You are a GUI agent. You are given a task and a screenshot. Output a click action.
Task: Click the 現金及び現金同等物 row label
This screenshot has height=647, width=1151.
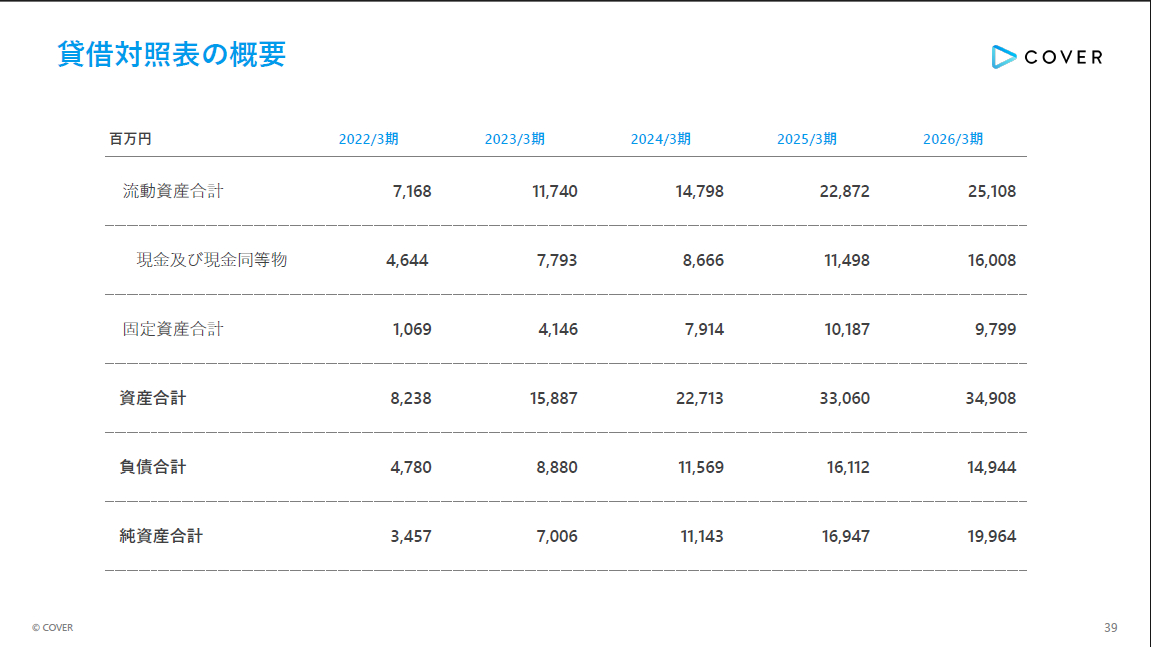(x=211, y=260)
